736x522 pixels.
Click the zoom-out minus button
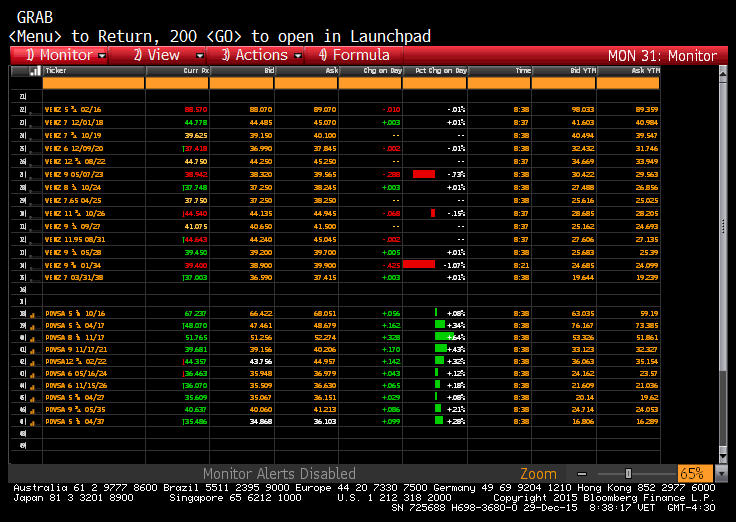[x=582, y=473]
